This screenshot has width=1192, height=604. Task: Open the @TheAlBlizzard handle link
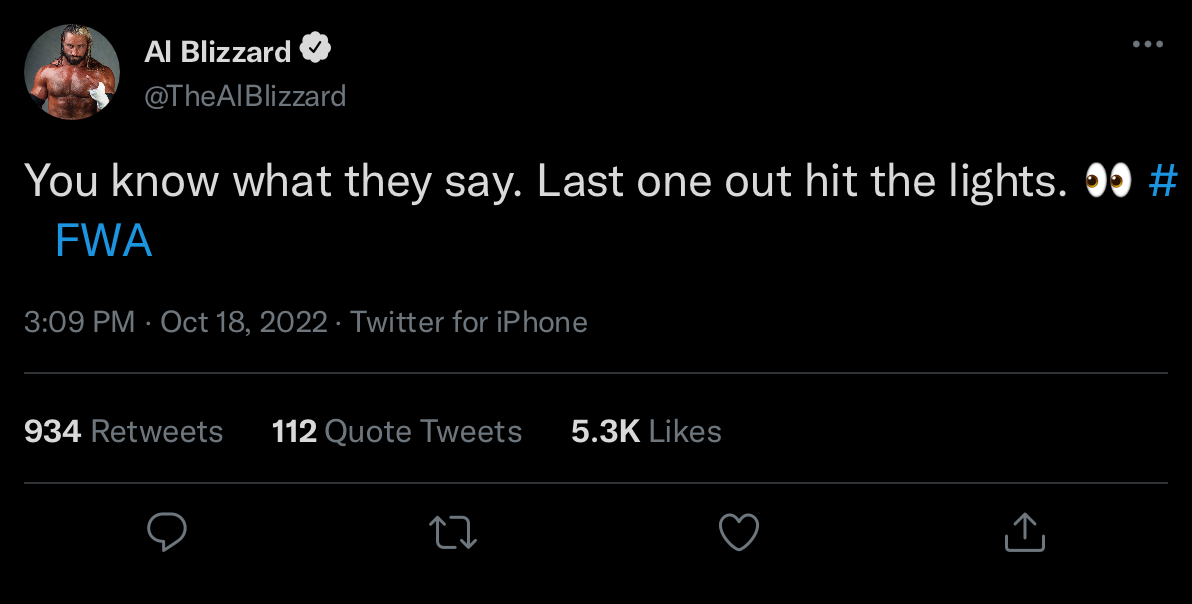246,96
